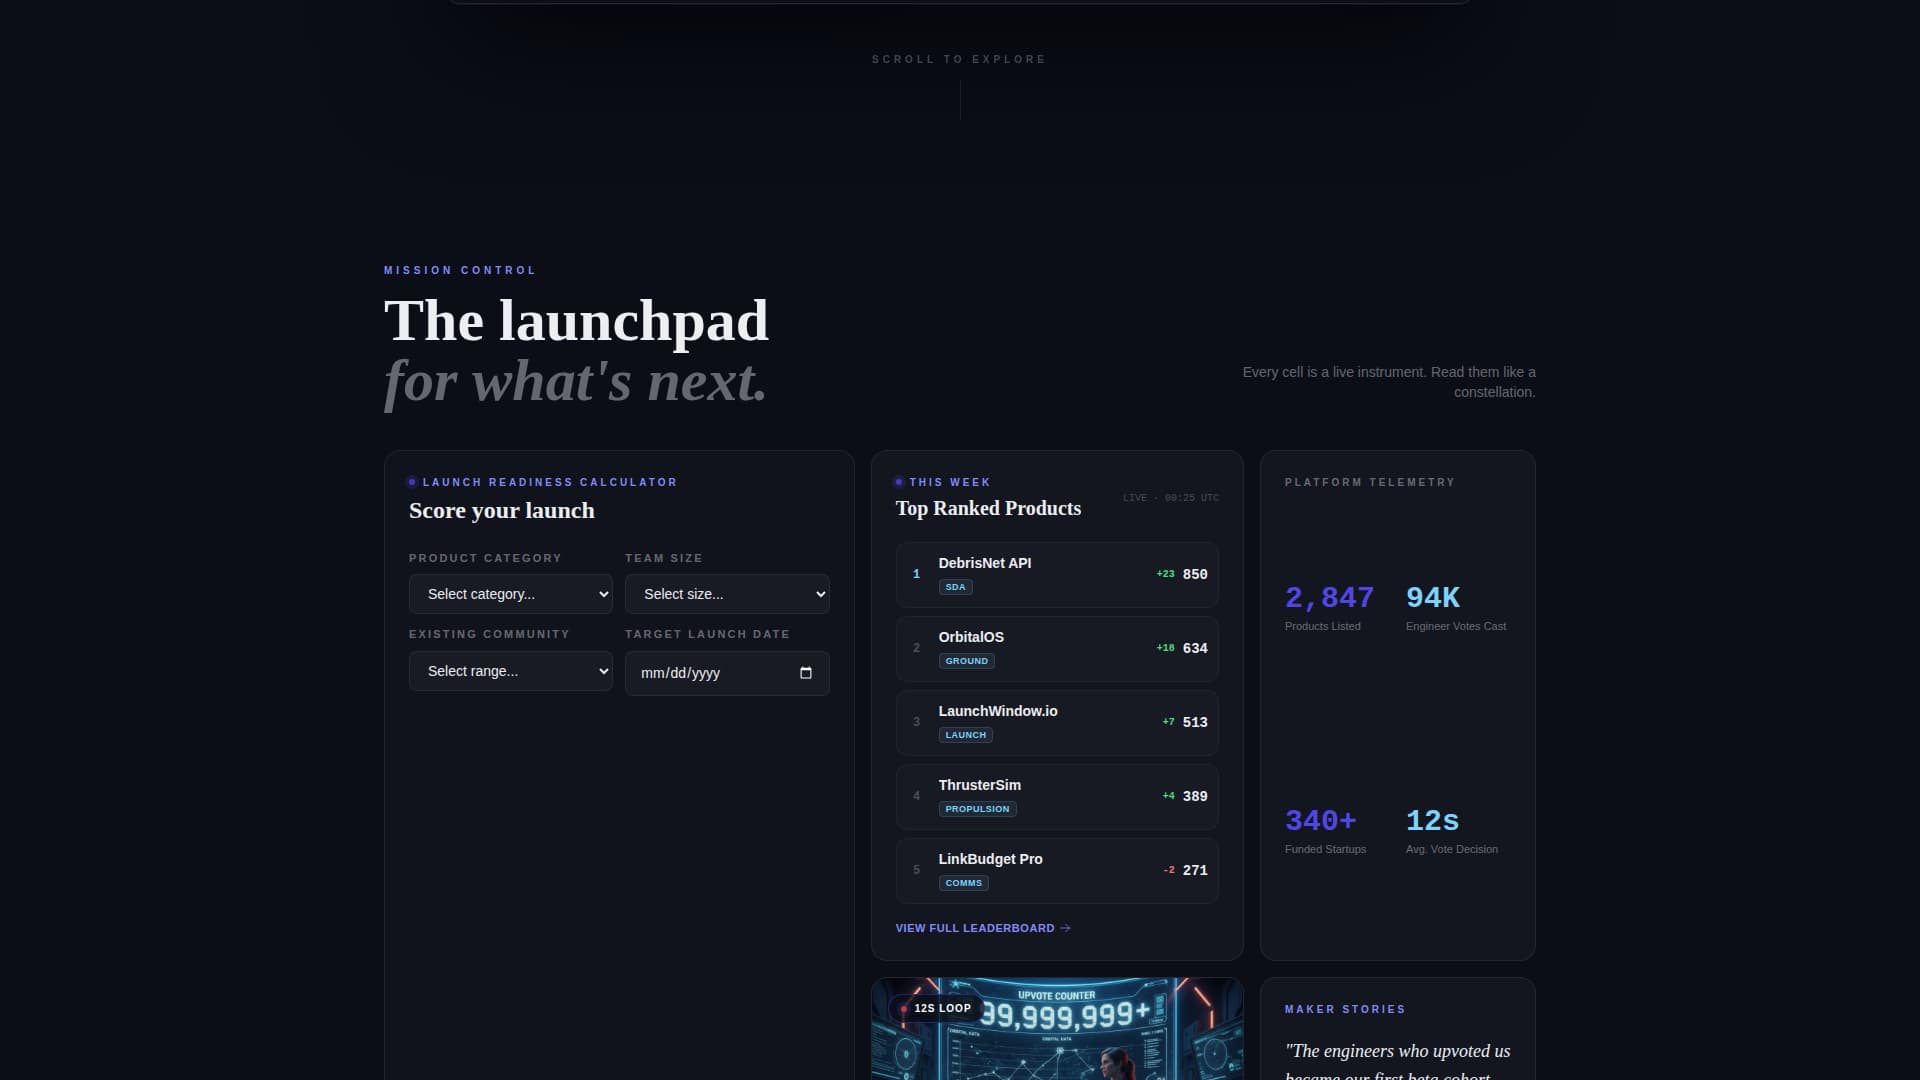Click the Maker Stories heading
The image size is (1920, 1080).
[1345, 1010]
